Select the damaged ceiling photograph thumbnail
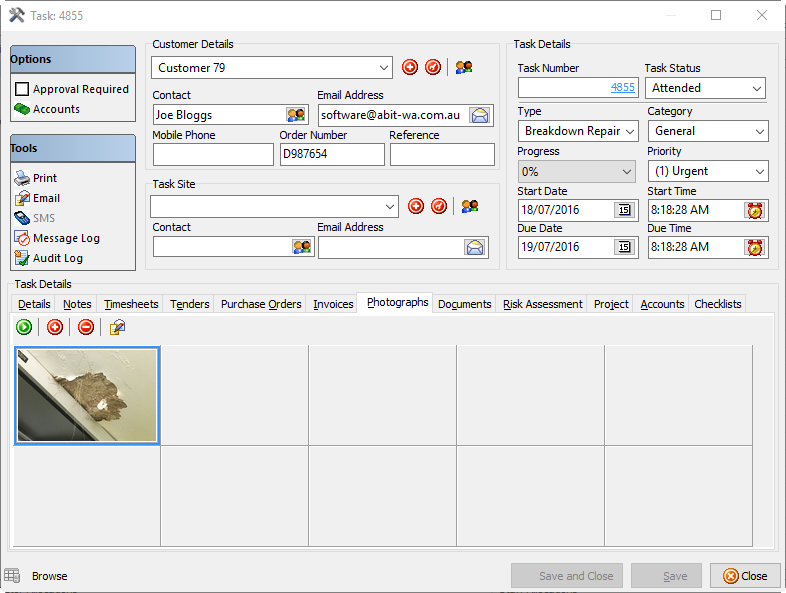This screenshot has height=593, width=786. coord(87,395)
